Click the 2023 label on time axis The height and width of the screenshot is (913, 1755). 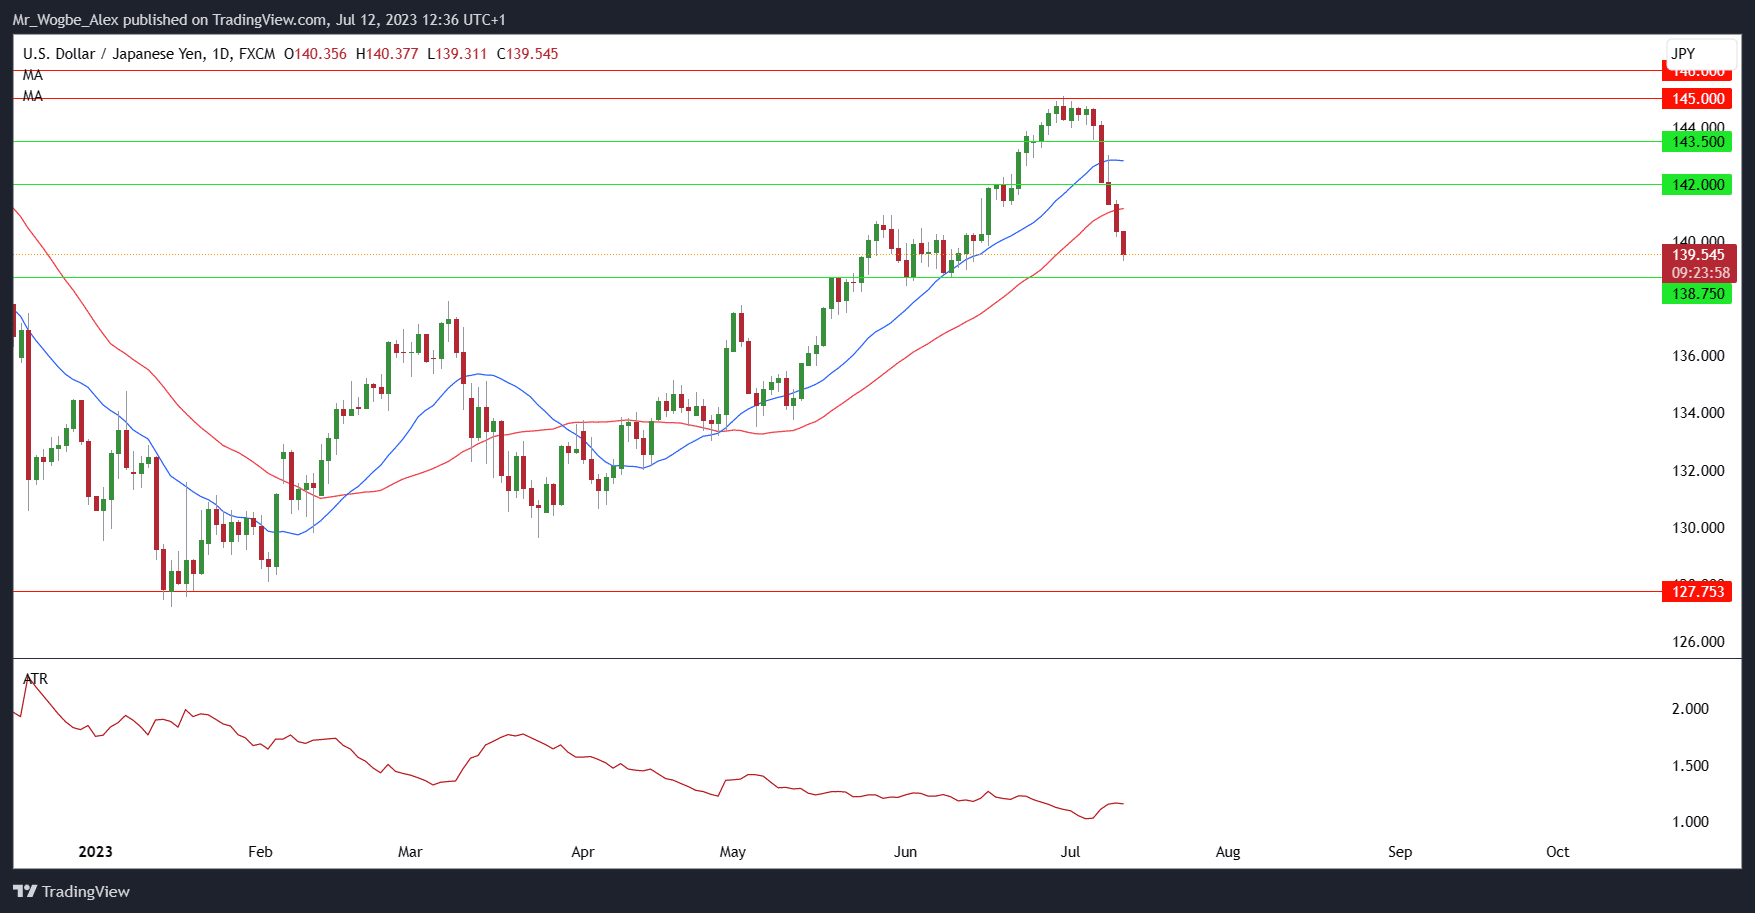pos(95,852)
